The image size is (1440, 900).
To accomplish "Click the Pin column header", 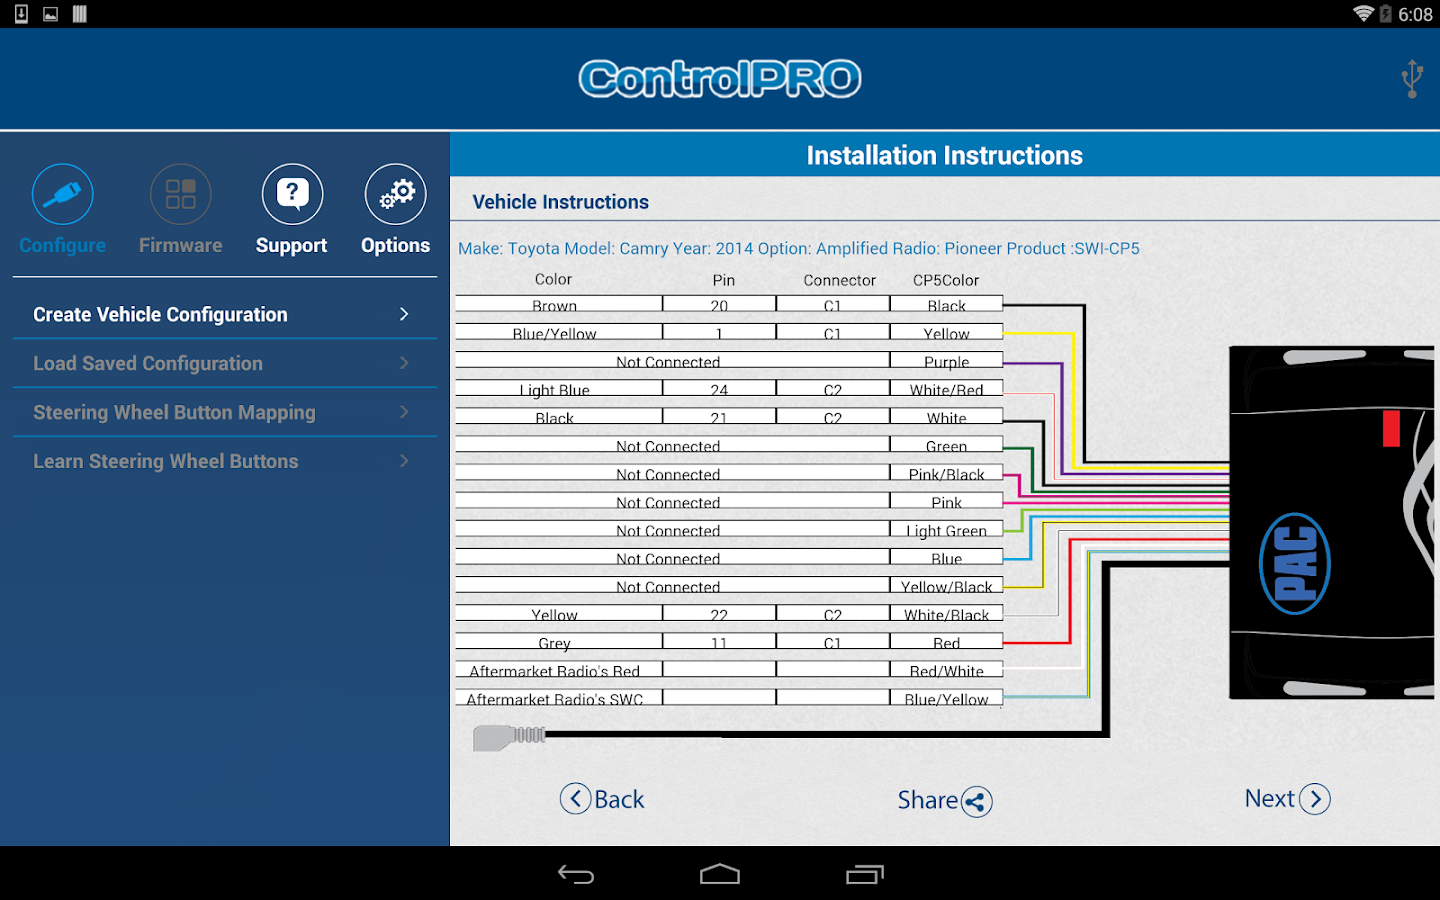I will click(724, 281).
